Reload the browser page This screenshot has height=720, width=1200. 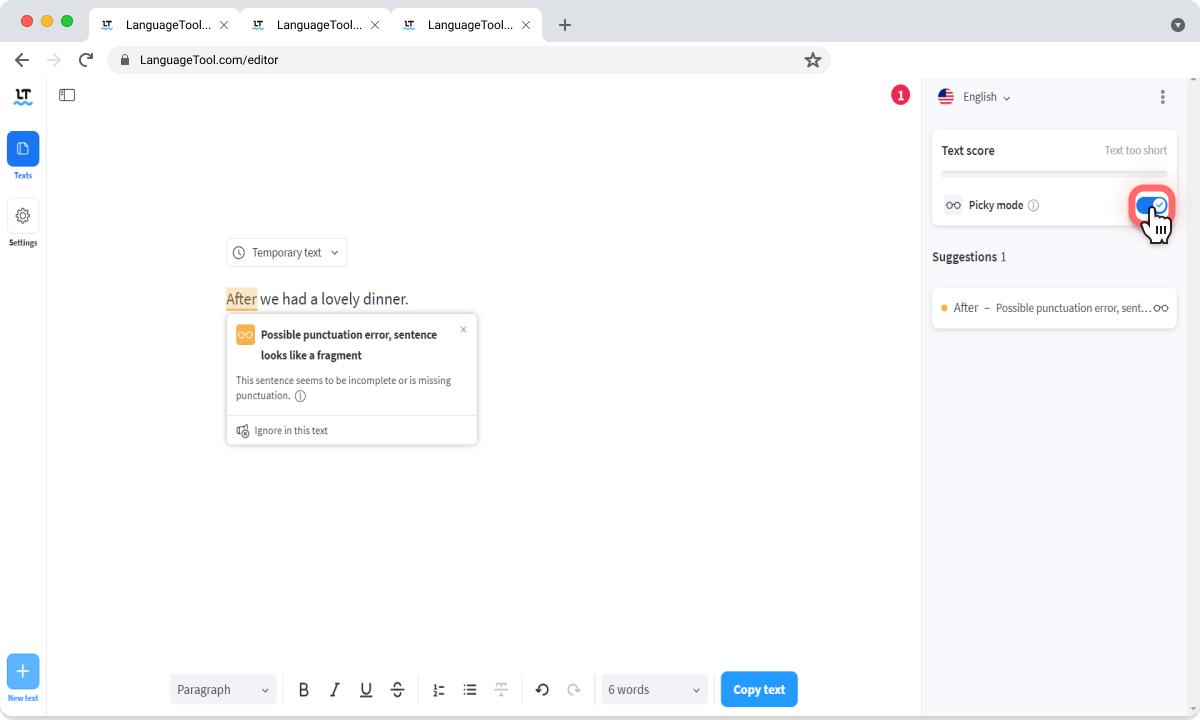point(86,60)
